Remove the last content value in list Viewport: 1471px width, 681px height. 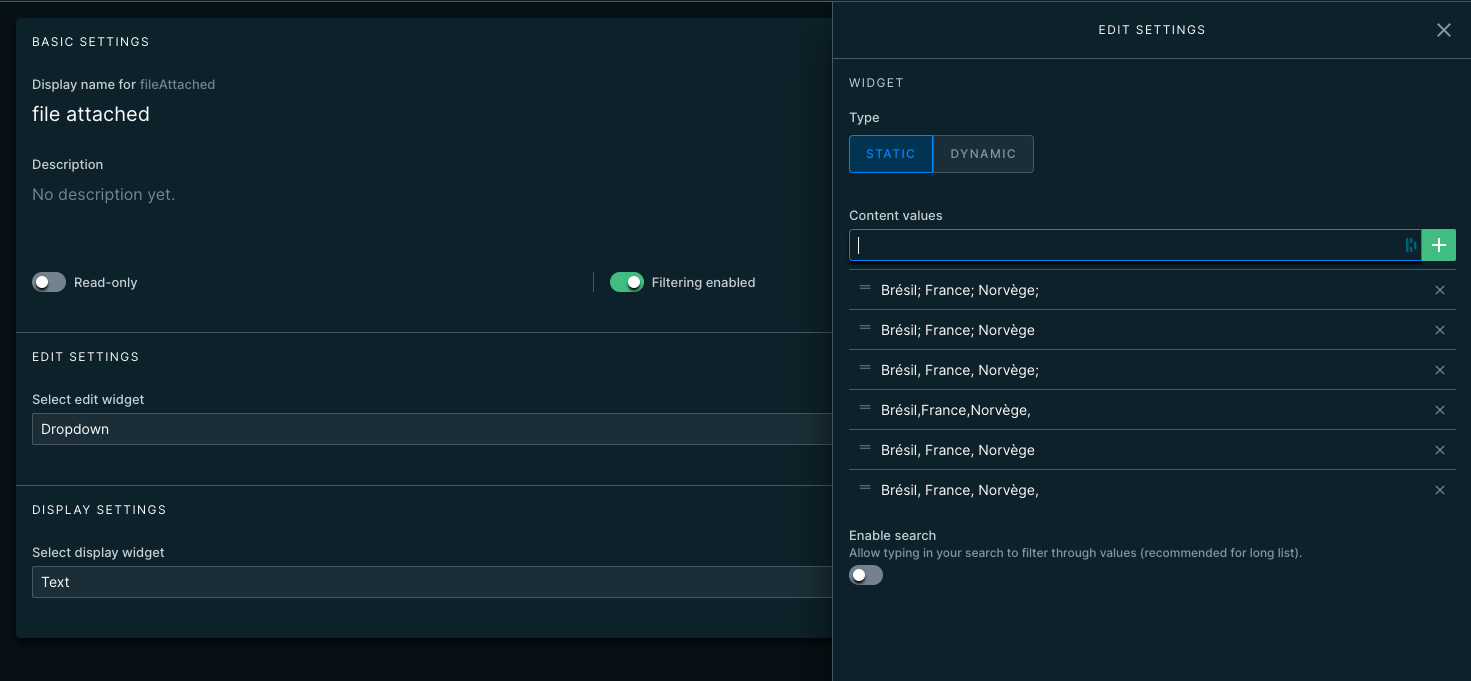(x=1440, y=490)
